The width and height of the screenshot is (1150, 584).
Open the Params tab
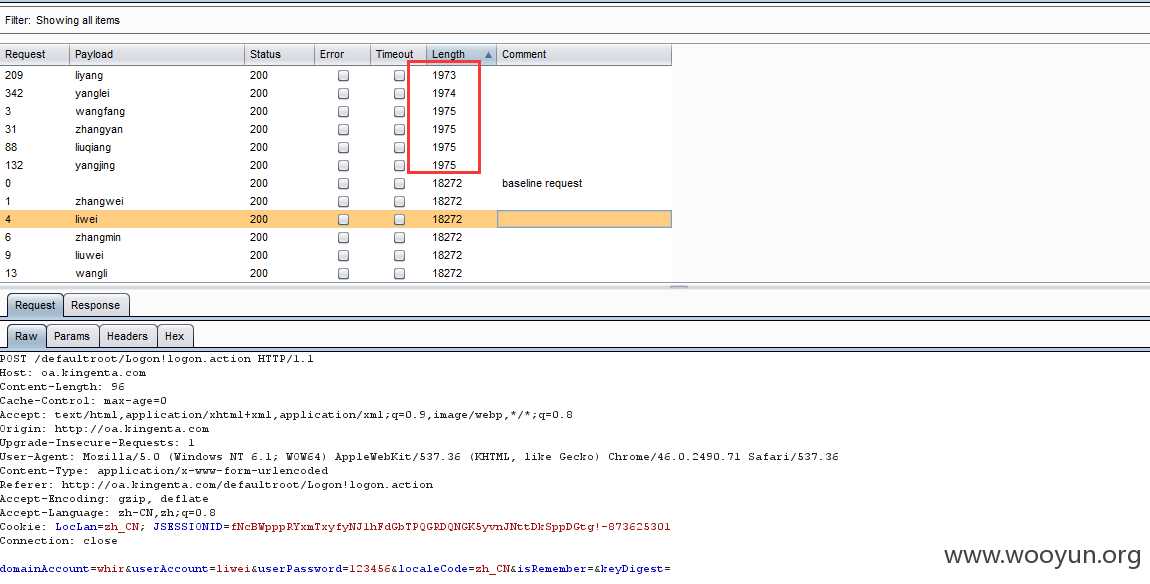(x=72, y=336)
